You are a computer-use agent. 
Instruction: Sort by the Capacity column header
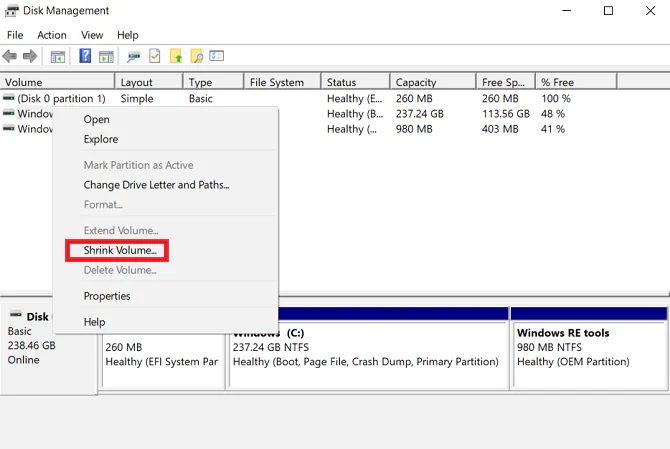pyautogui.click(x=416, y=82)
